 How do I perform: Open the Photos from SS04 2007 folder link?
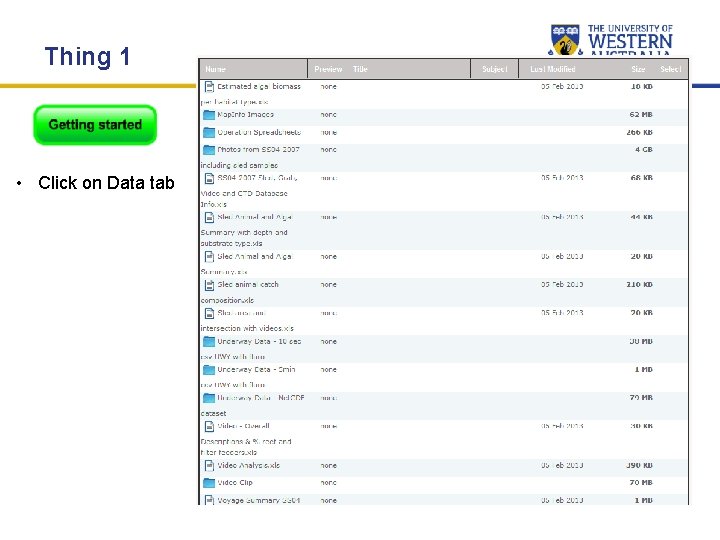coord(258,150)
